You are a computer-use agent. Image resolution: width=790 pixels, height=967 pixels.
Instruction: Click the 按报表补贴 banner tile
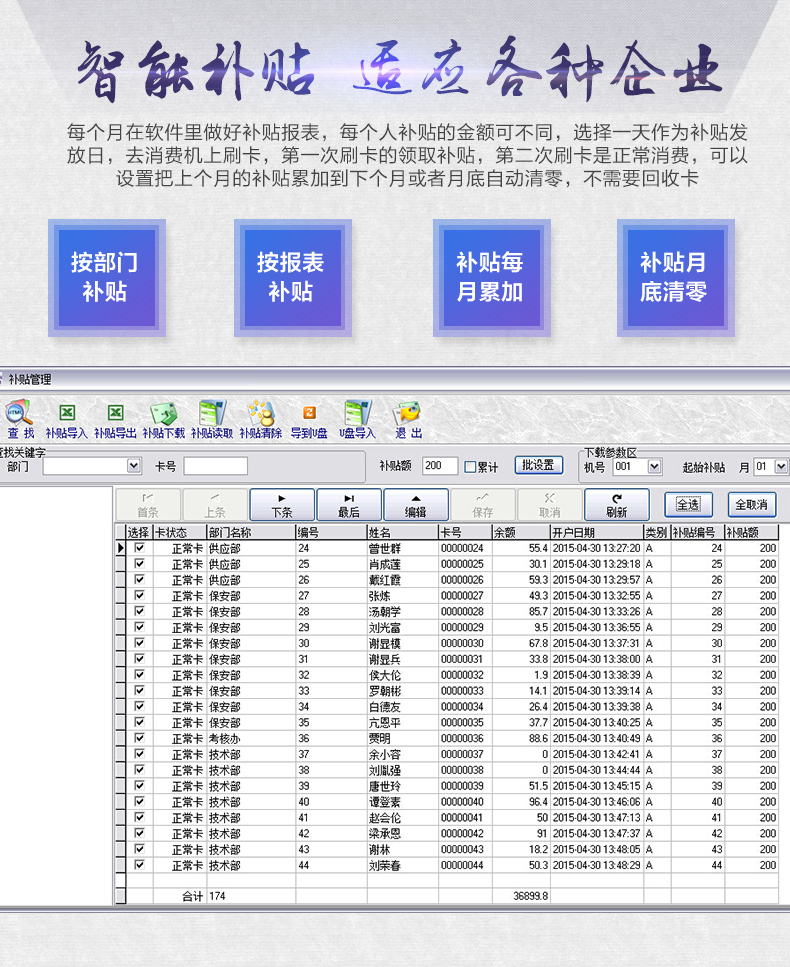point(292,278)
